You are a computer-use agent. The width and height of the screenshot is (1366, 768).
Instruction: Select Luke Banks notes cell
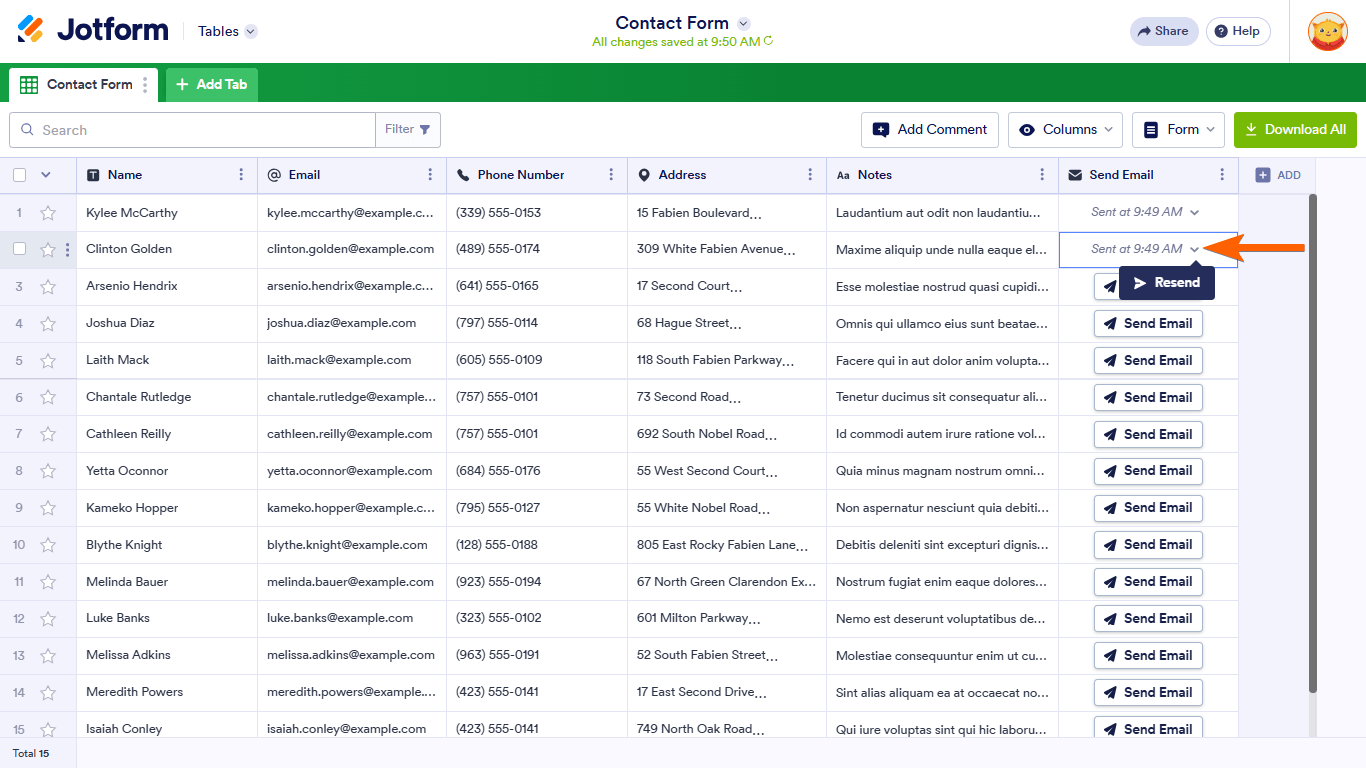(x=943, y=619)
